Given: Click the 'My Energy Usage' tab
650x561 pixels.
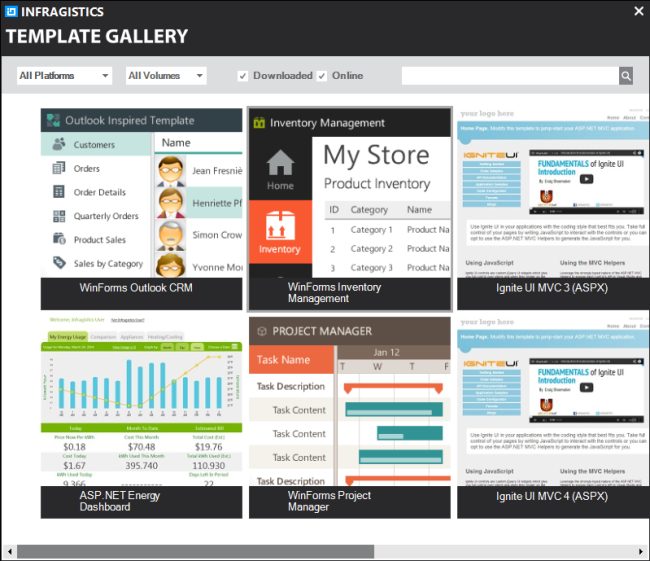Looking at the screenshot, I should coord(68,337).
